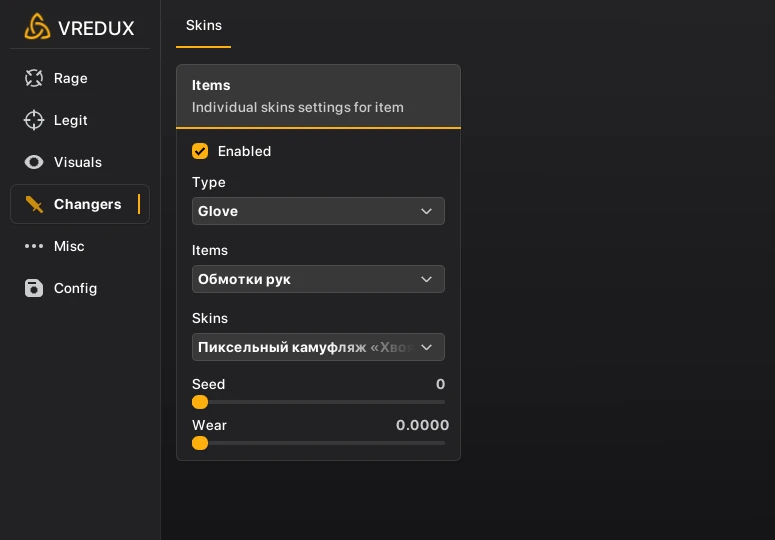Select the Rage section icon

pos(34,78)
